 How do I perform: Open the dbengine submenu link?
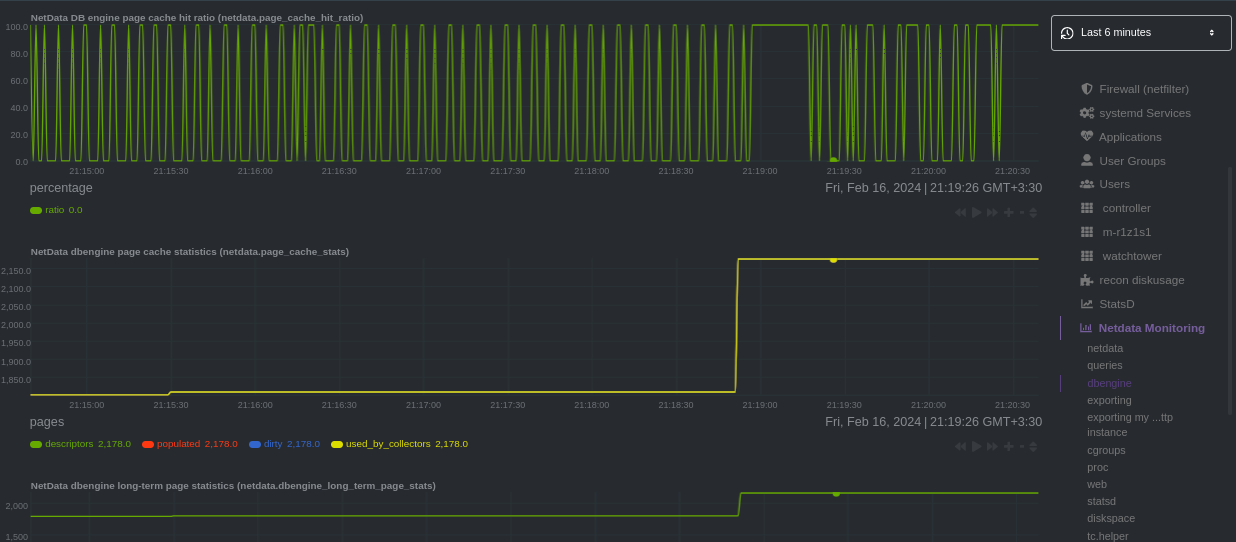point(1109,383)
